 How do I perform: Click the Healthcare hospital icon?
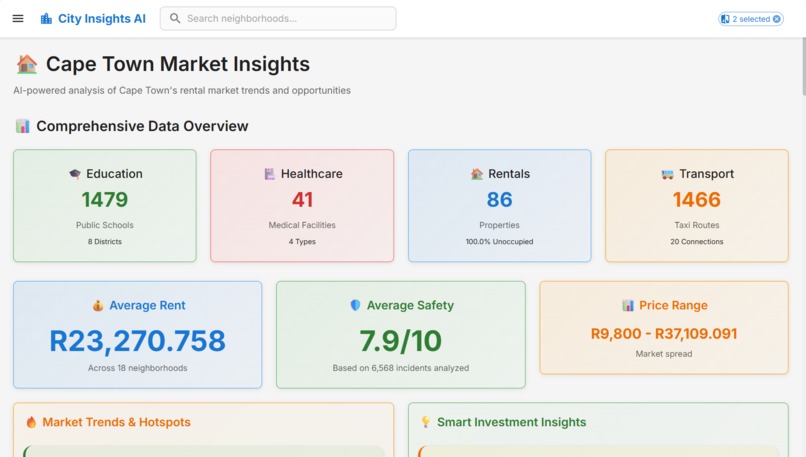pyautogui.click(x=269, y=174)
